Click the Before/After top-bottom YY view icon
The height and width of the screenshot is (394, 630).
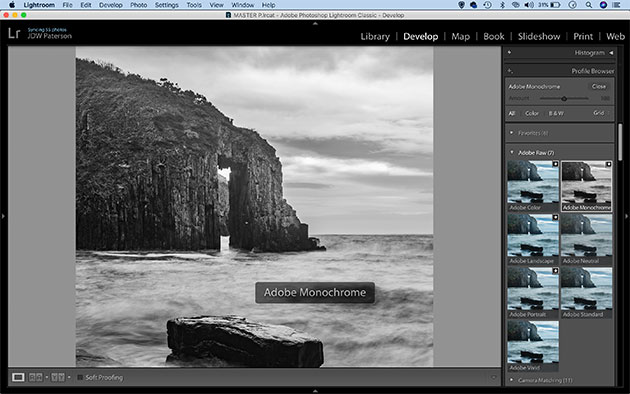[58, 378]
